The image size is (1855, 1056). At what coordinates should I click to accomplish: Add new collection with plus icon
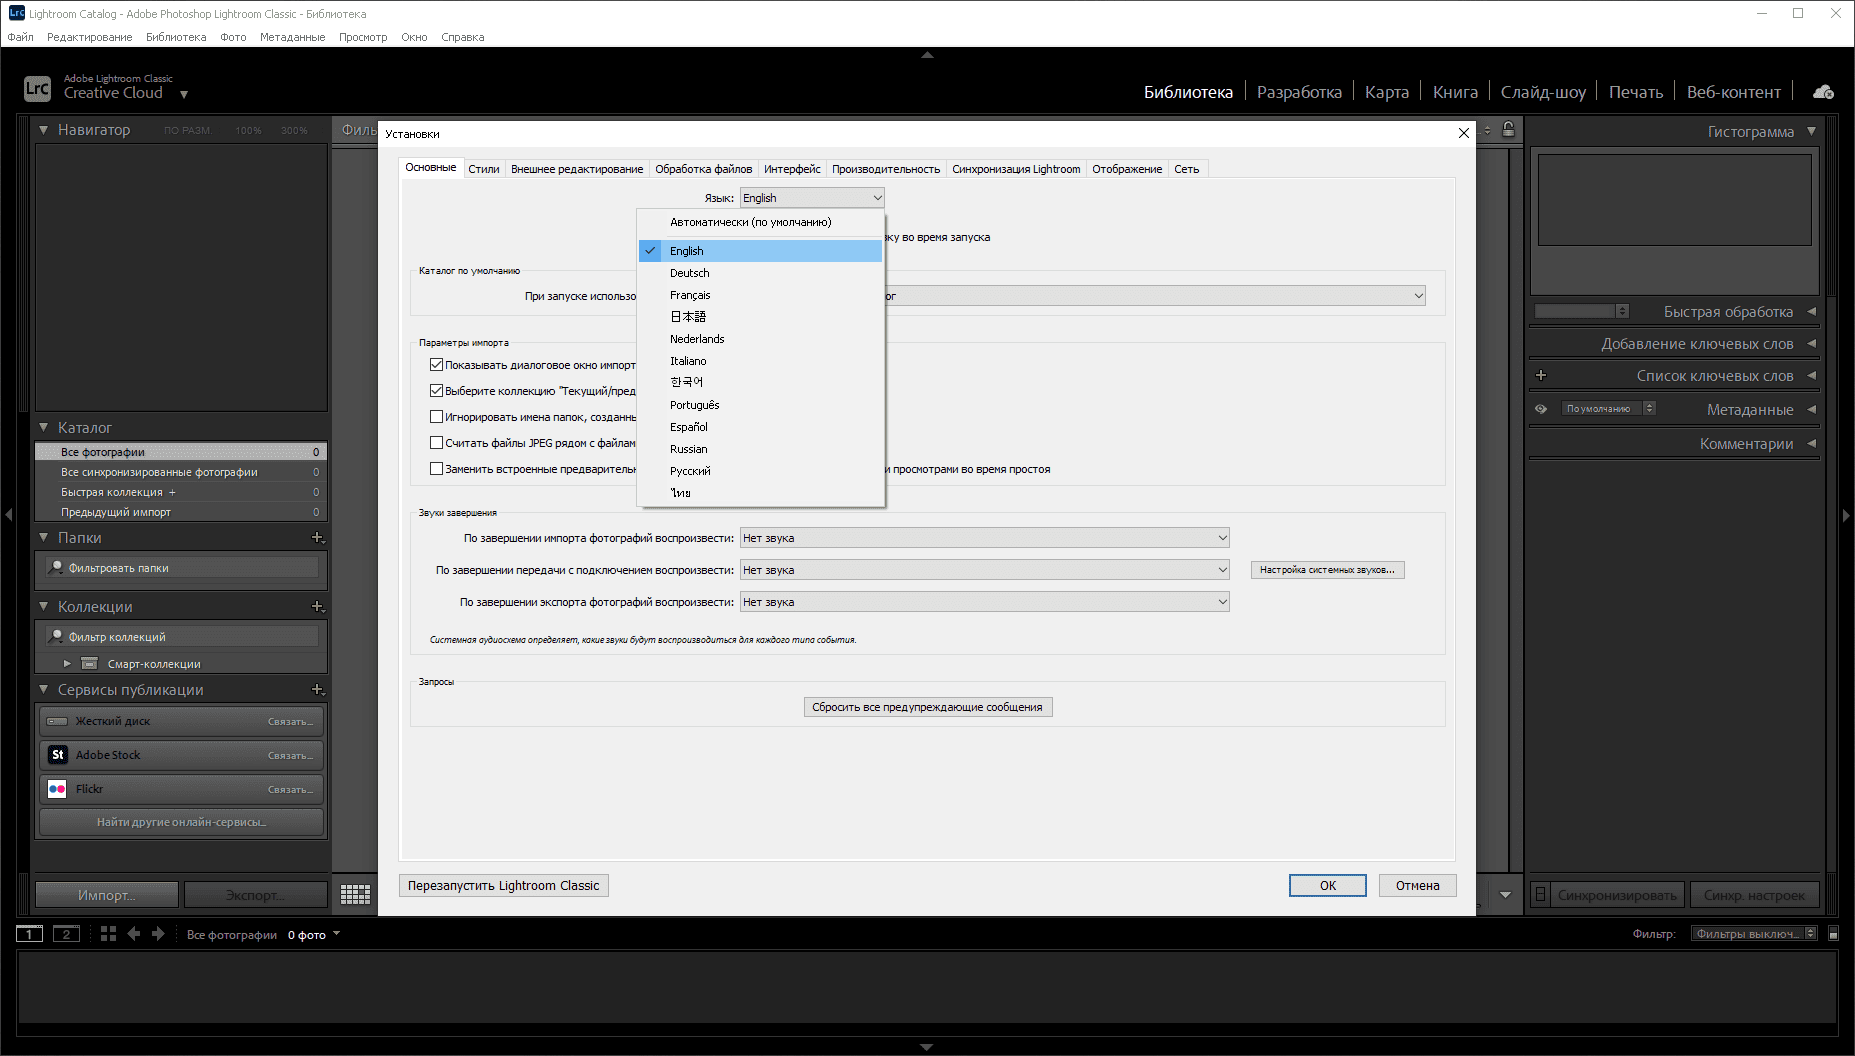[317, 606]
